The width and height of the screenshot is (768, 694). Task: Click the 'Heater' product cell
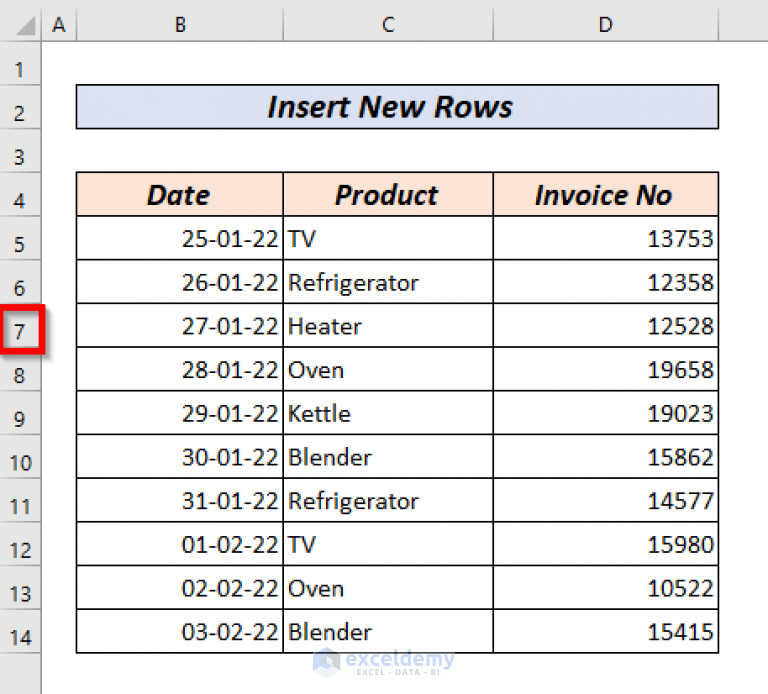point(388,326)
